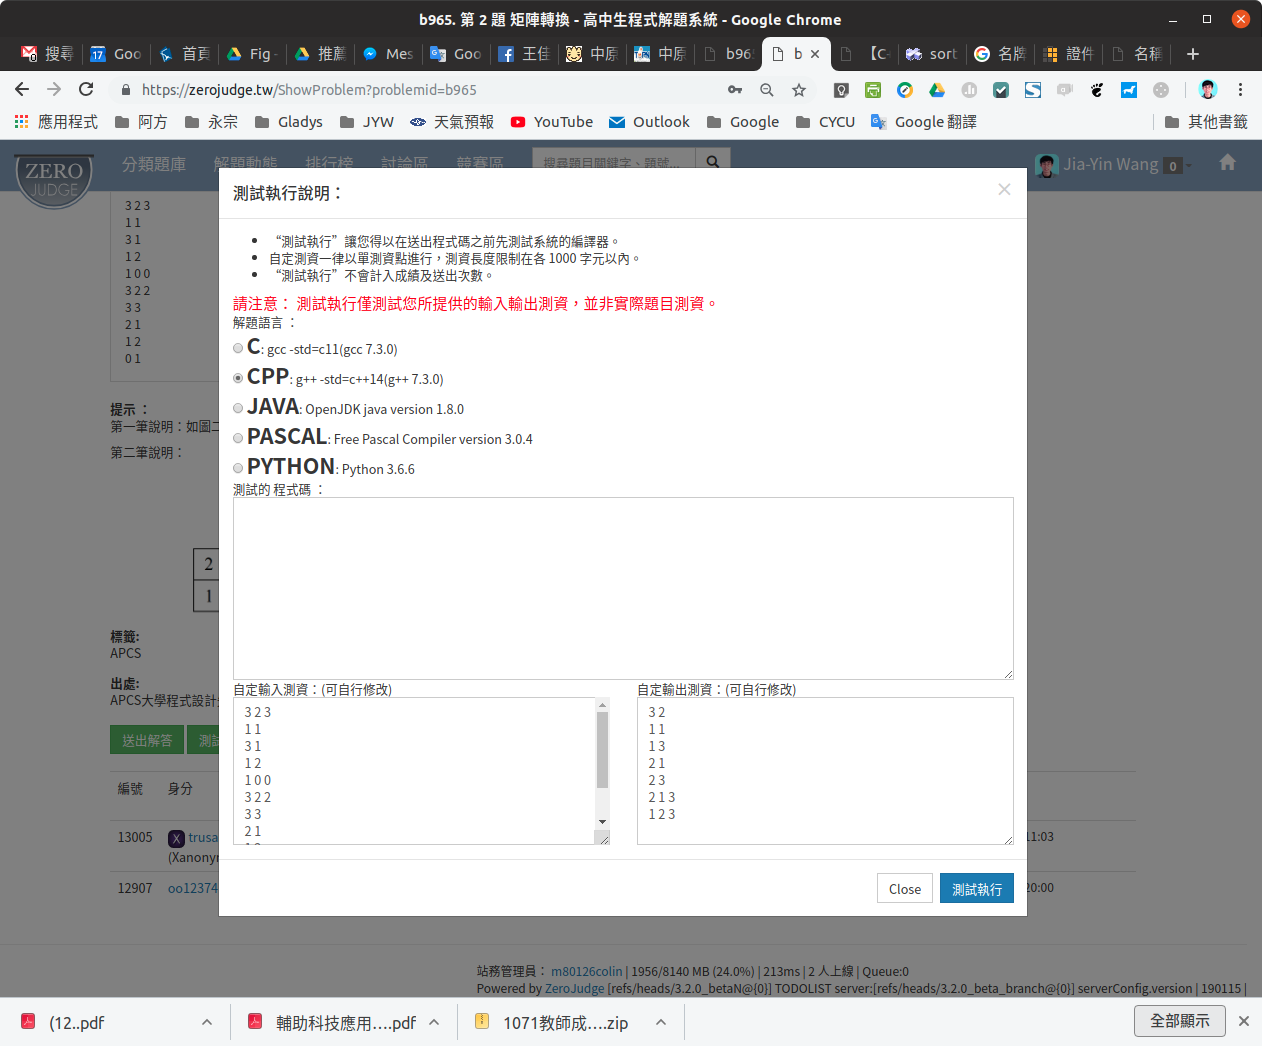Image resolution: width=1262 pixels, height=1046 pixels.
Task: Open the YouTube bookmark
Action: (551, 122)
